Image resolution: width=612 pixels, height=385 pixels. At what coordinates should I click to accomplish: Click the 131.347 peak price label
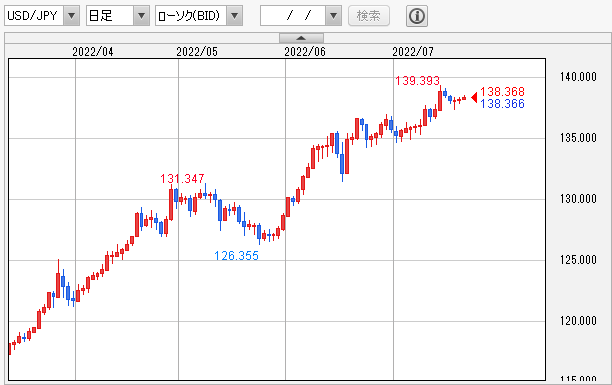click(x=182, y=179)
